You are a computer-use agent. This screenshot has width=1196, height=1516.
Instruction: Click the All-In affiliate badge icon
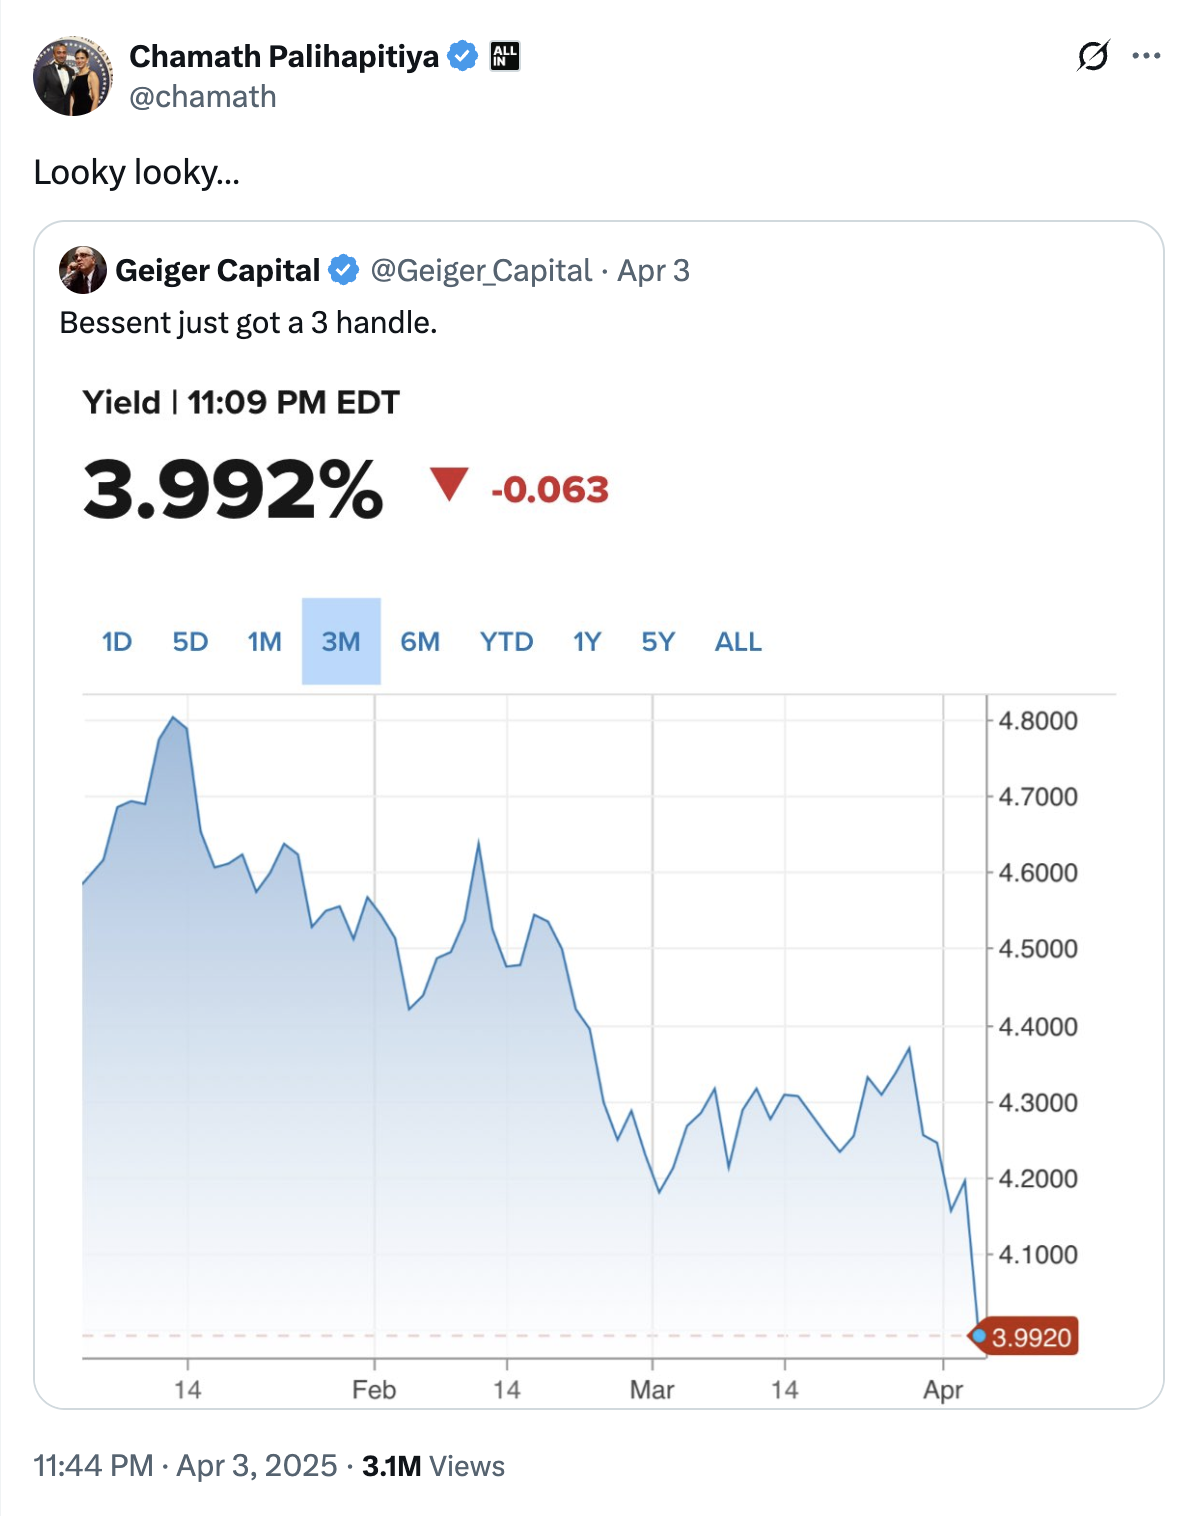(505, 56)
